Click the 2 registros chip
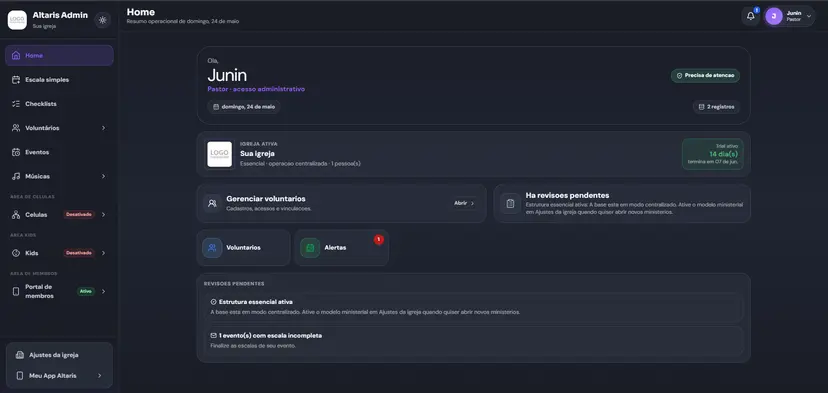 point(717,107)
